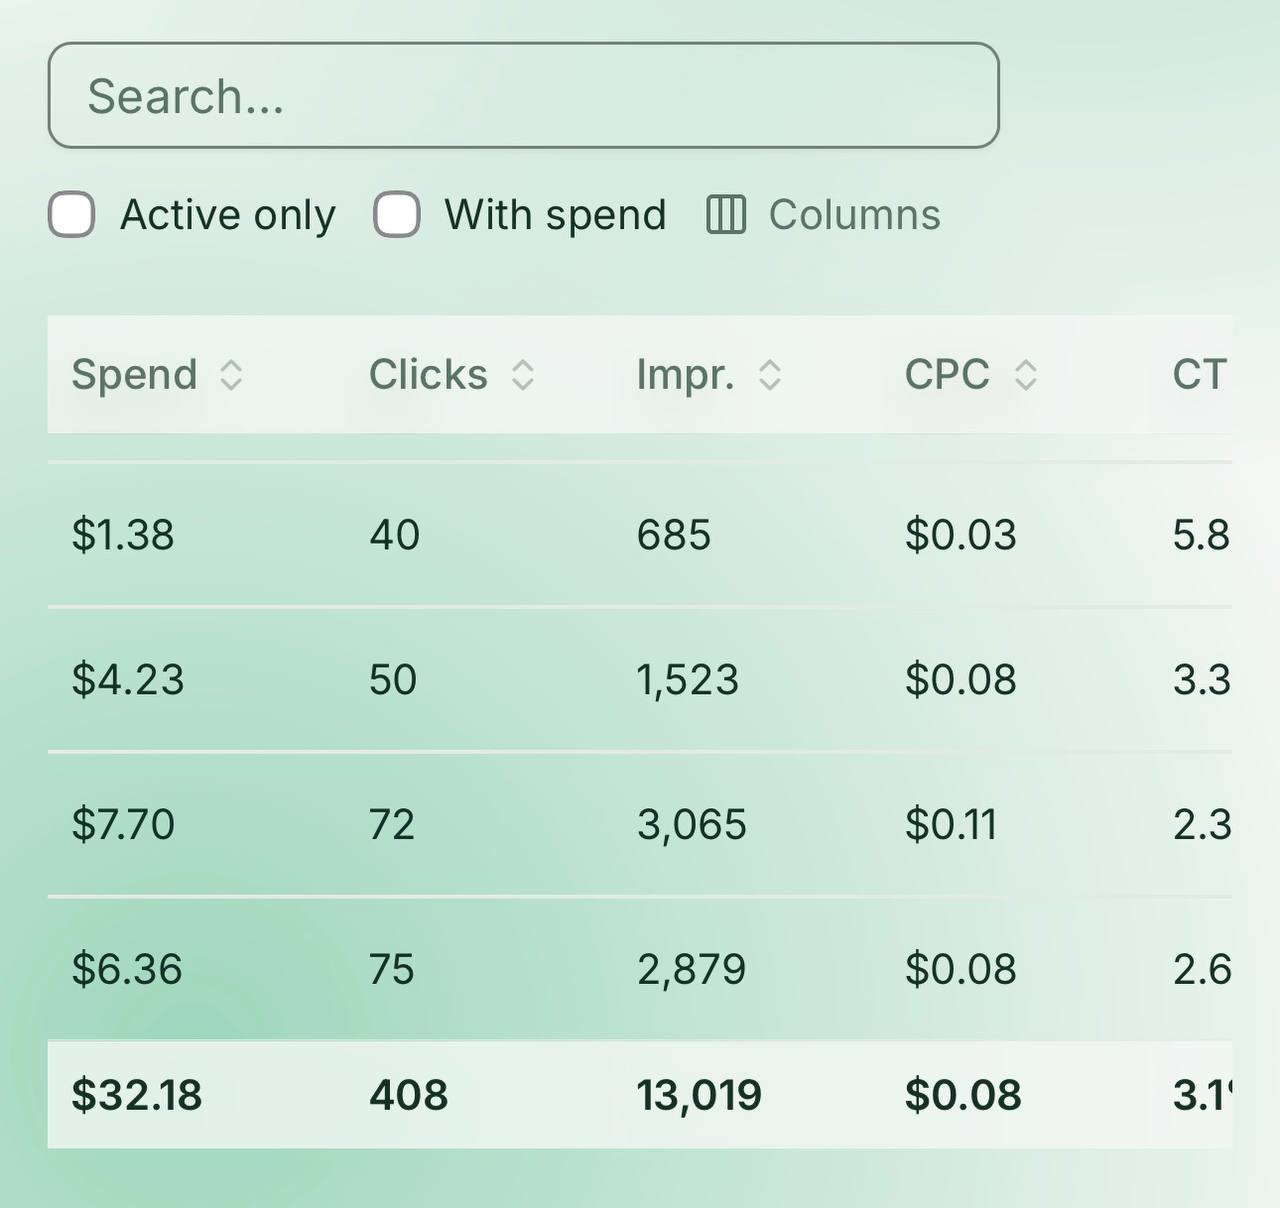The height and width of the screenshot is (1208, 1280).
Task: Click the partially visible CT column header
Action: coord(1199,375)
